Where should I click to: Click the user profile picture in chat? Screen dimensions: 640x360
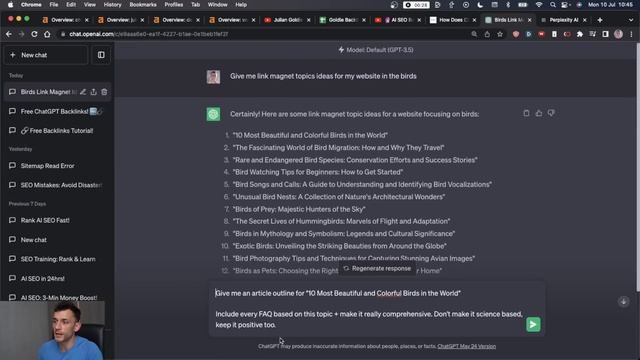click(x=213, y=76)
